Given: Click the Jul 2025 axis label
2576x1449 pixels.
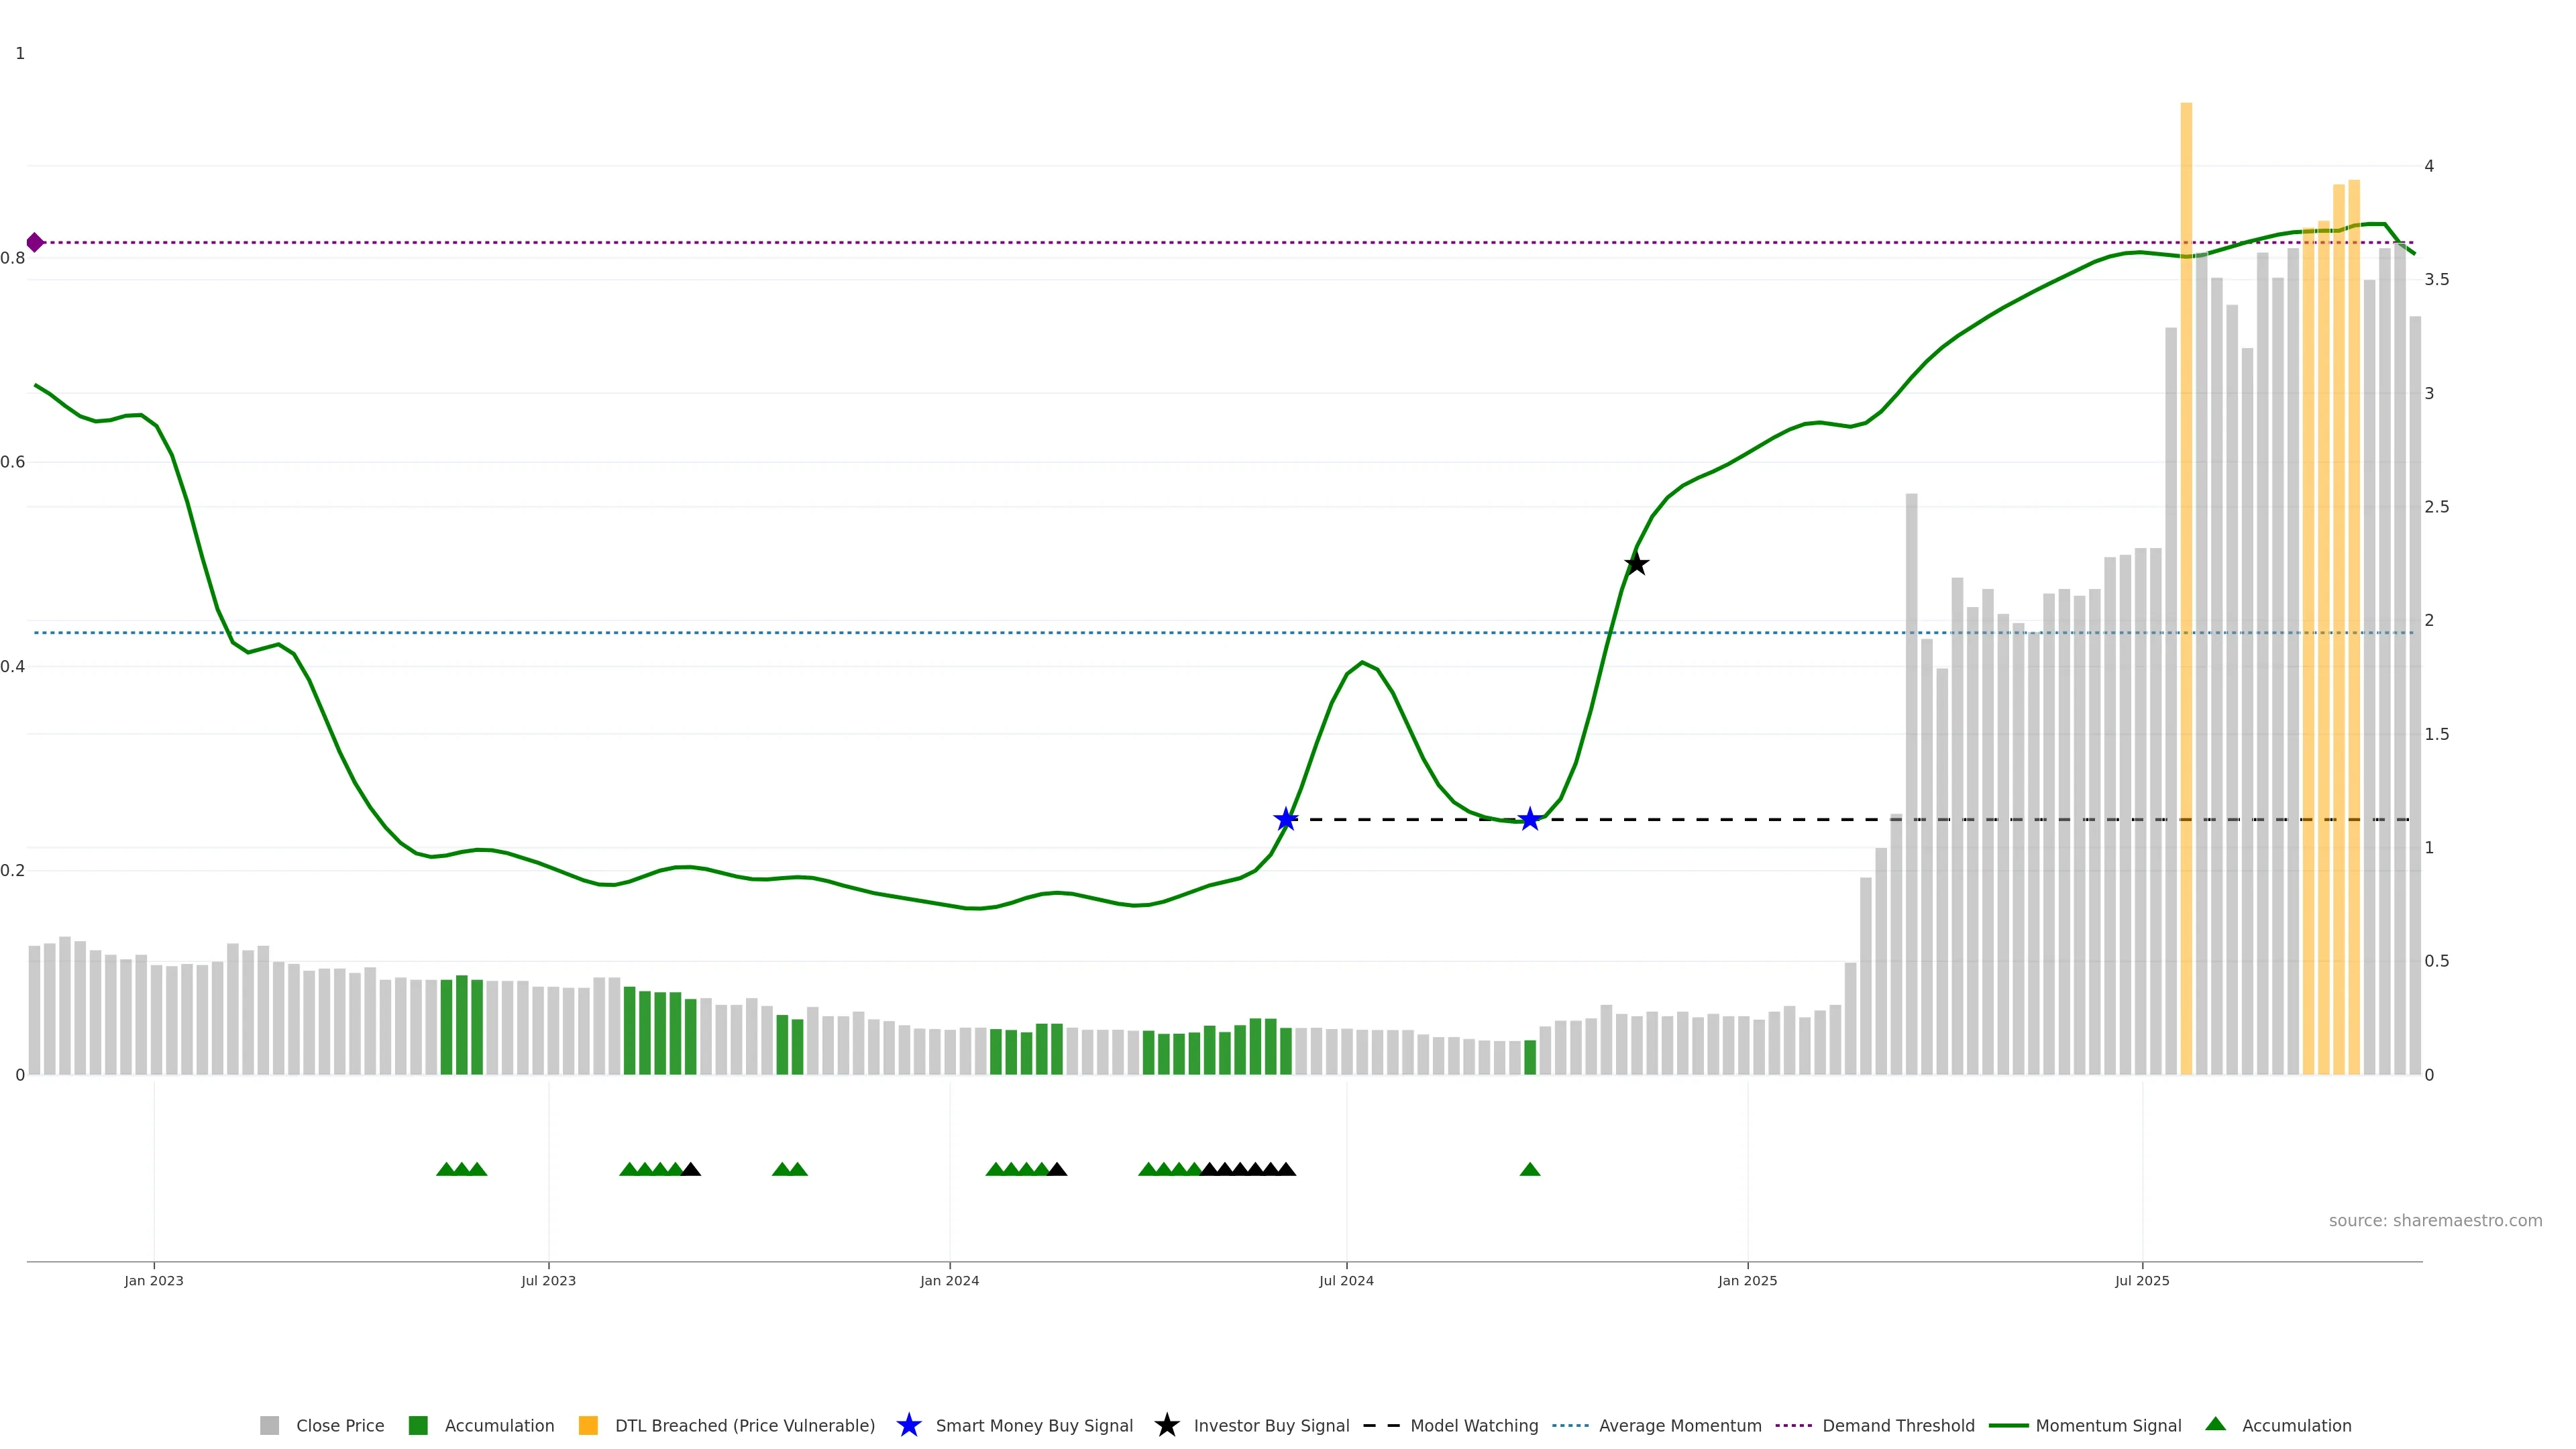Looking at the screenshot, I should pos(2142,1281).
